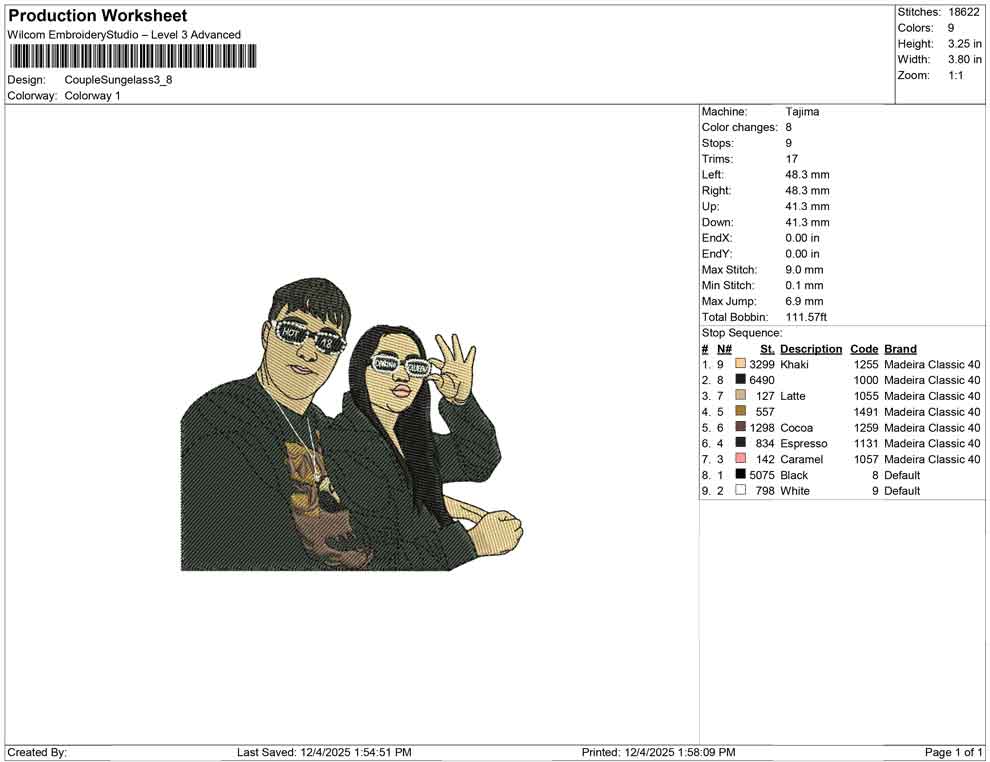Click the barcode under the worksheet title

133,56
